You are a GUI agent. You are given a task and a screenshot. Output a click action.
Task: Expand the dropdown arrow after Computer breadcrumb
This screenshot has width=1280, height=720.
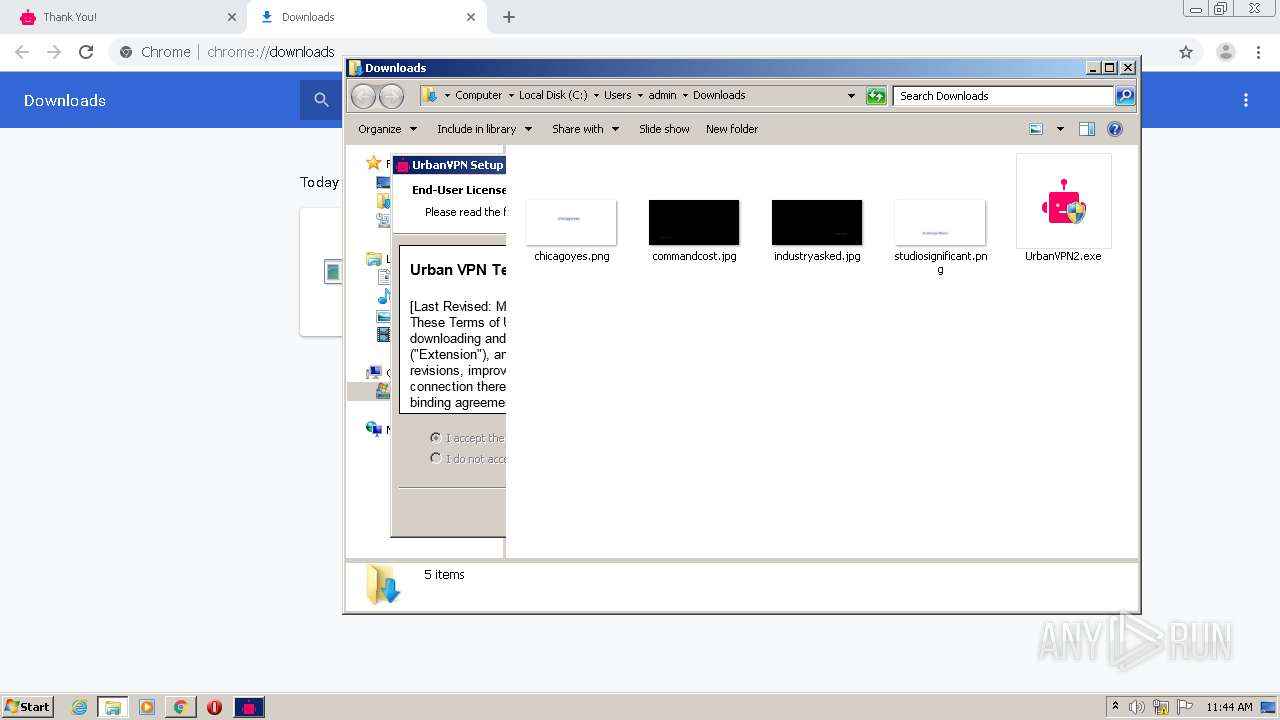coord(510,96)
